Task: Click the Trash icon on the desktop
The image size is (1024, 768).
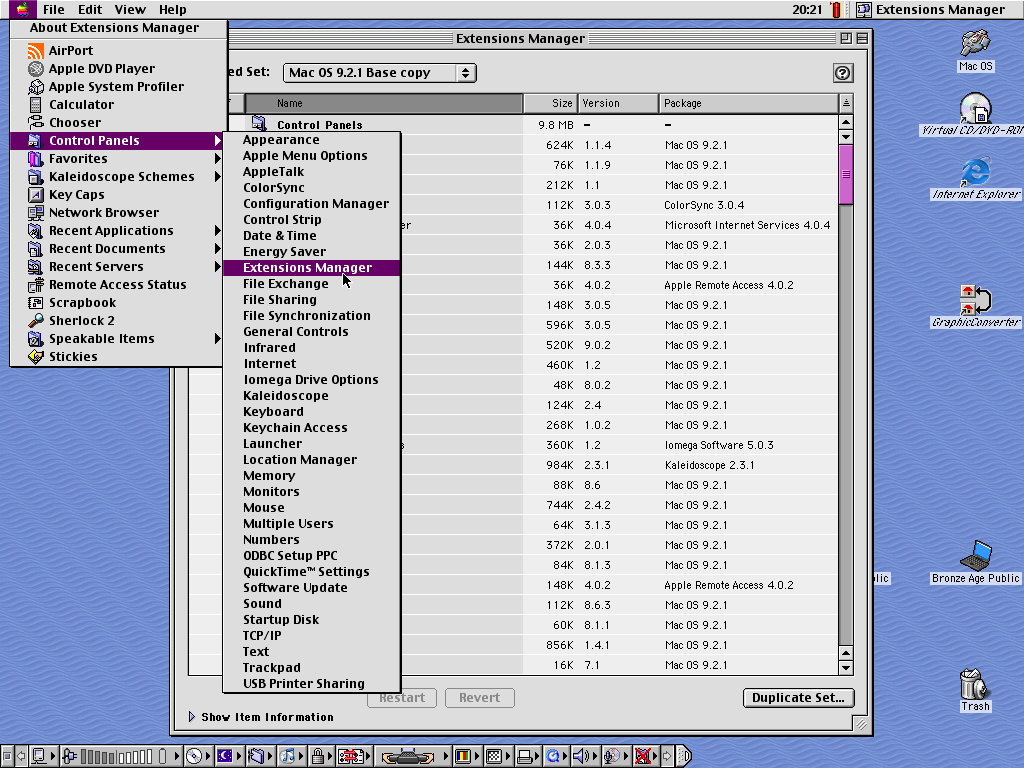Action: (x=974, y=685)
